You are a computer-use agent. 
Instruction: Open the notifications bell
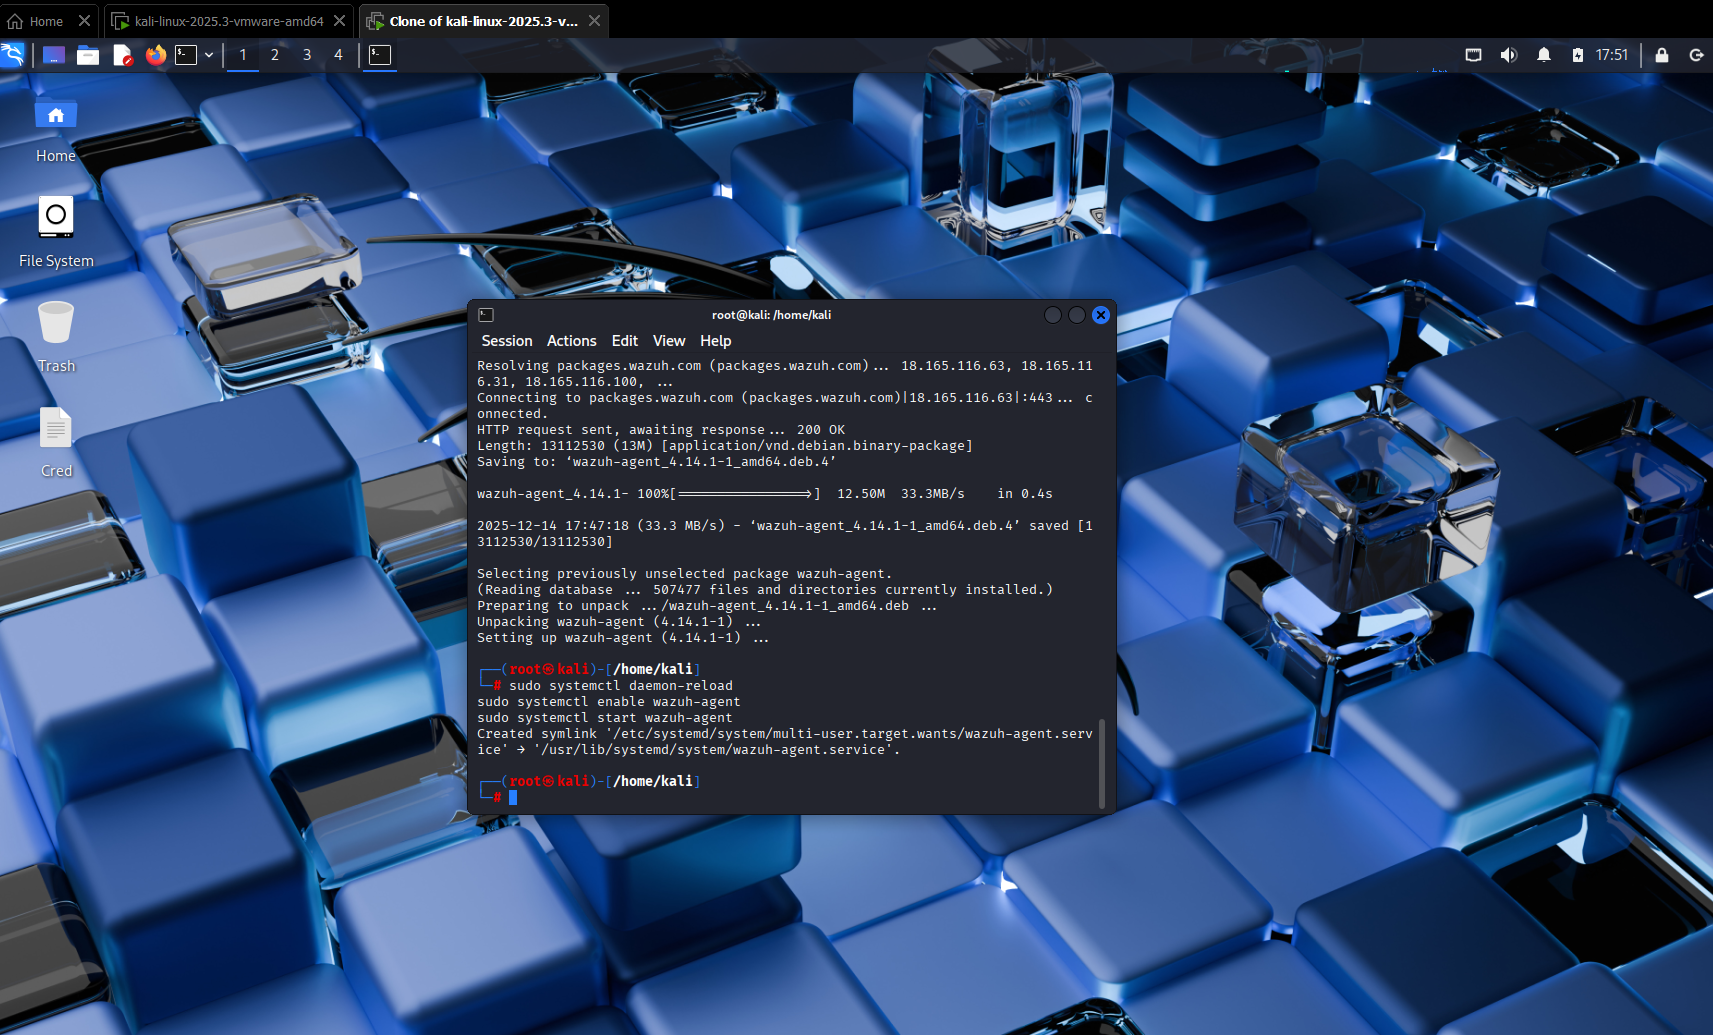click(x=1544, y=55)
